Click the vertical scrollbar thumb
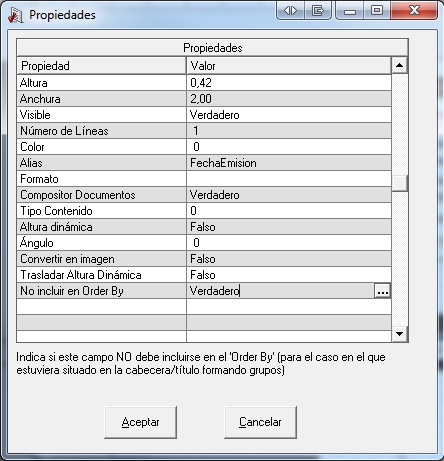 tap(400, 183)
